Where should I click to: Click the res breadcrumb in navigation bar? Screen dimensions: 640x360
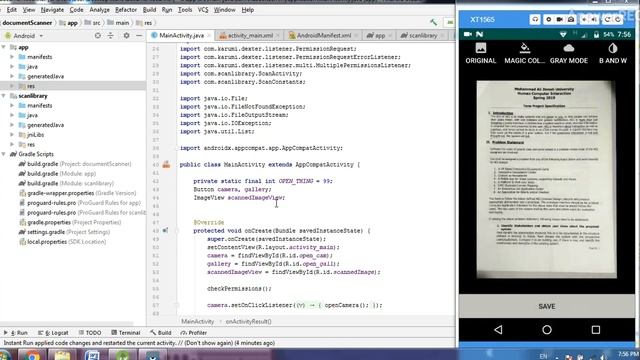pyautogui.click(x=144, y=23)
